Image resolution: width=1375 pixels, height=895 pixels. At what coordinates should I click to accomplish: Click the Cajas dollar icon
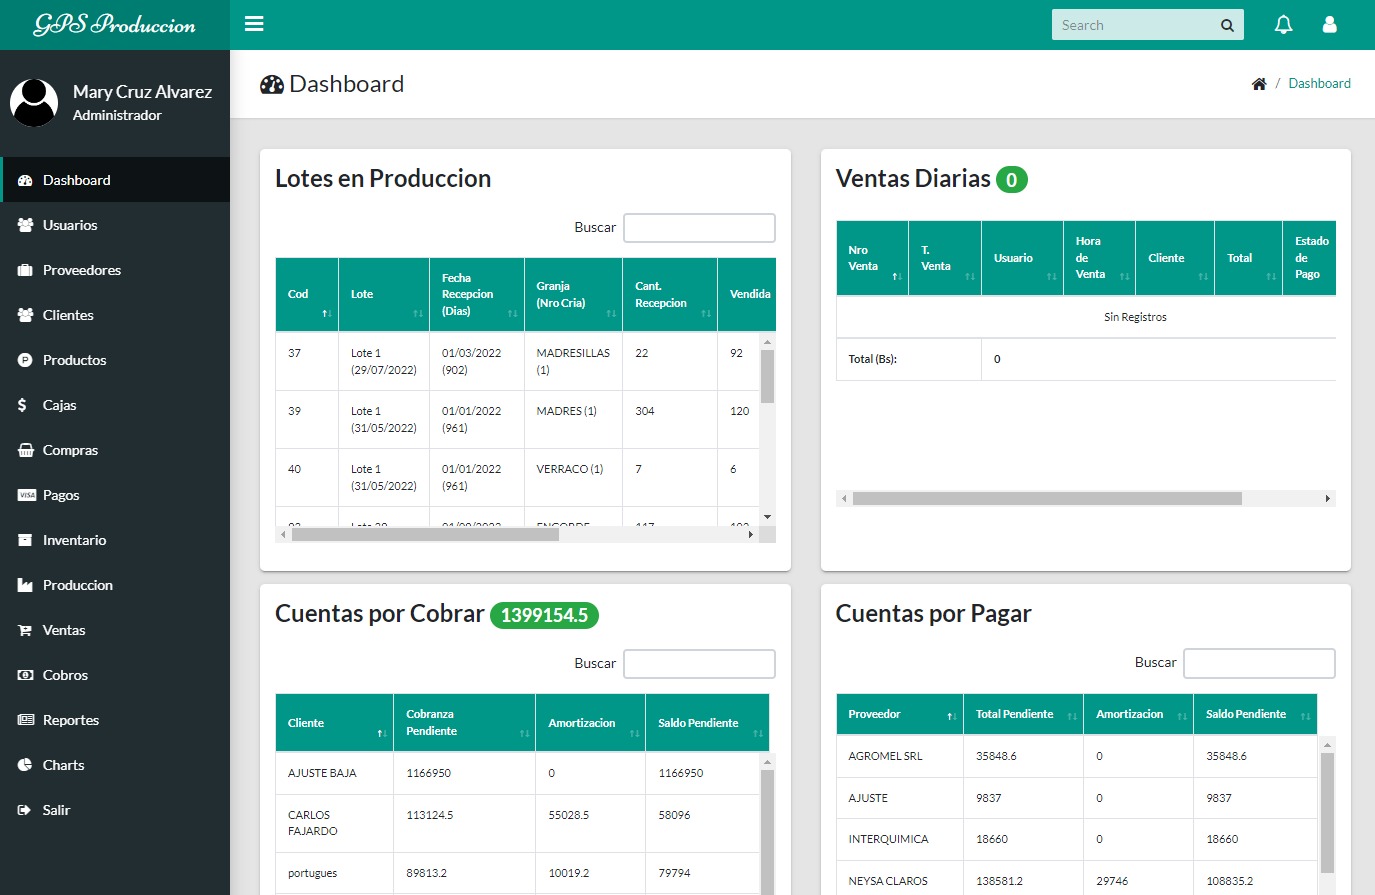coord(23,405)
